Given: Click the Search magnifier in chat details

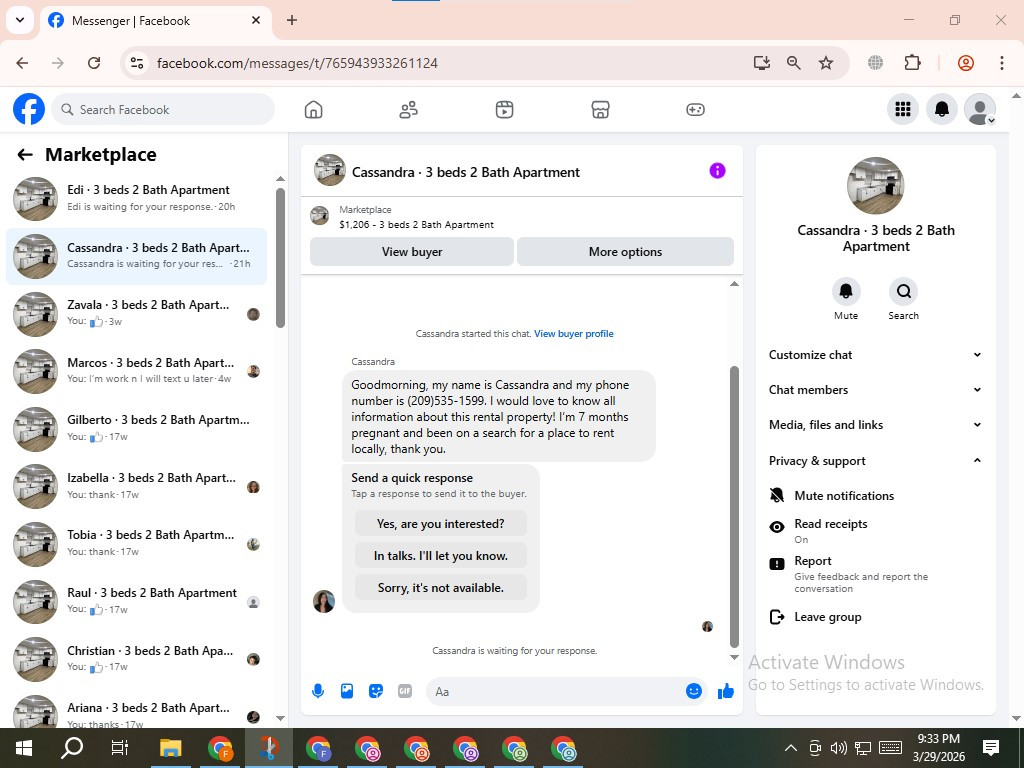Looking at the screenshot, I should pyautogui.click(x=903, y=291).
